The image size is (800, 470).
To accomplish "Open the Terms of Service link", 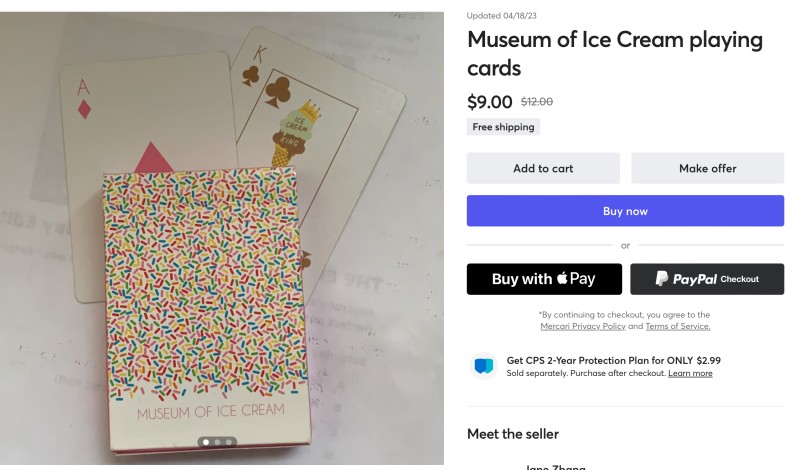I will click(x=677, y=327).
